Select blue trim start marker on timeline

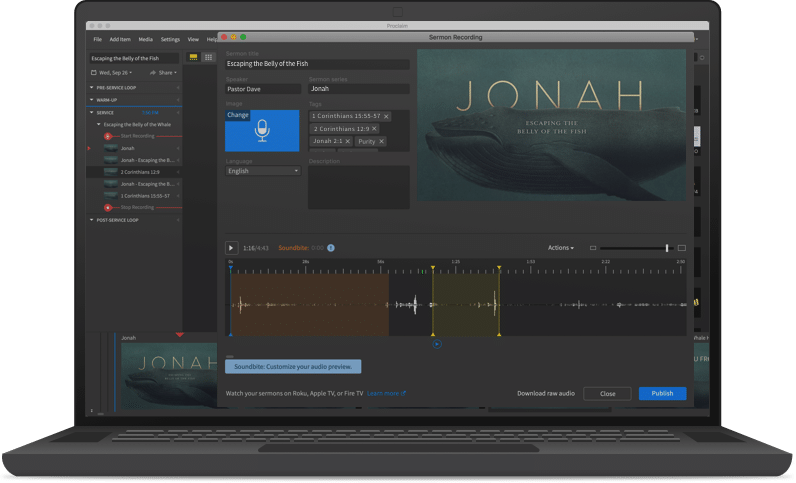click(x=230, y=268)
